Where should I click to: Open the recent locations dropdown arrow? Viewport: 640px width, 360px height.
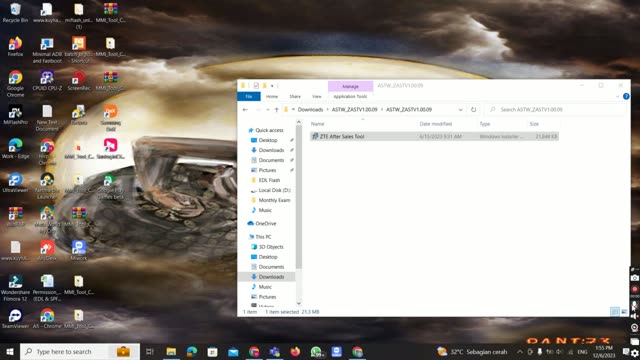tap(268, 109)
